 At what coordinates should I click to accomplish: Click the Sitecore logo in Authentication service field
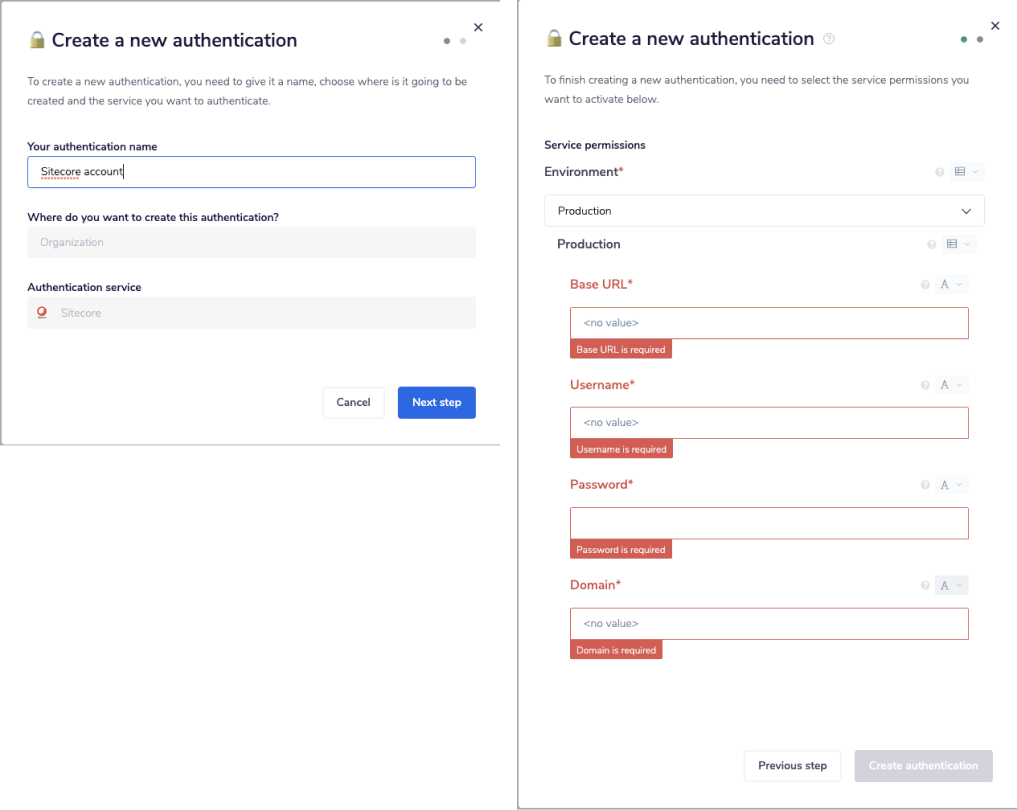[x=40, y=312]
